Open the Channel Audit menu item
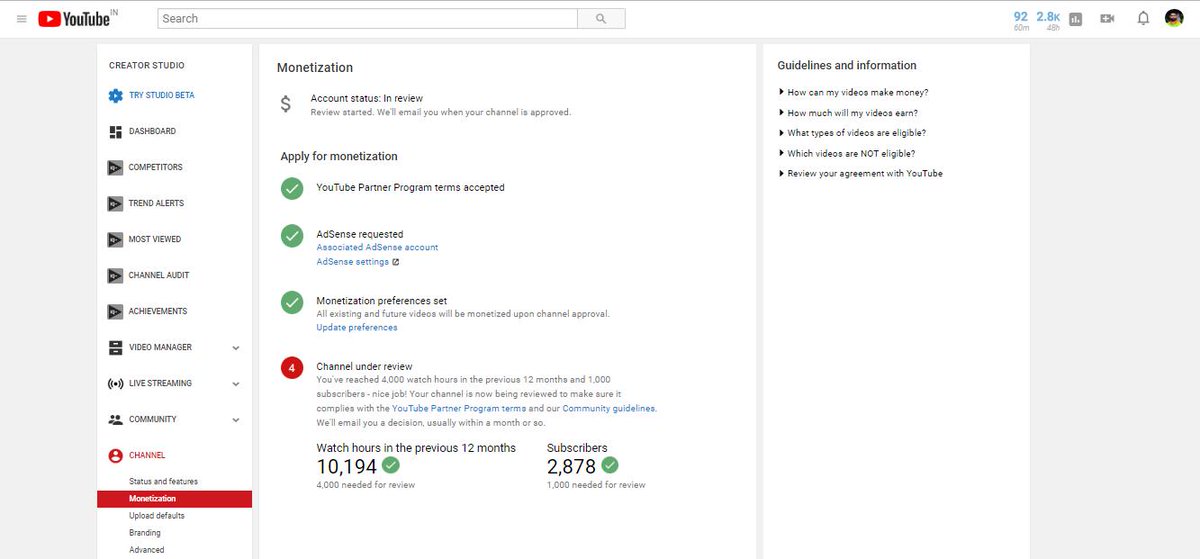 pyautogui.click(x=159, y=276)
